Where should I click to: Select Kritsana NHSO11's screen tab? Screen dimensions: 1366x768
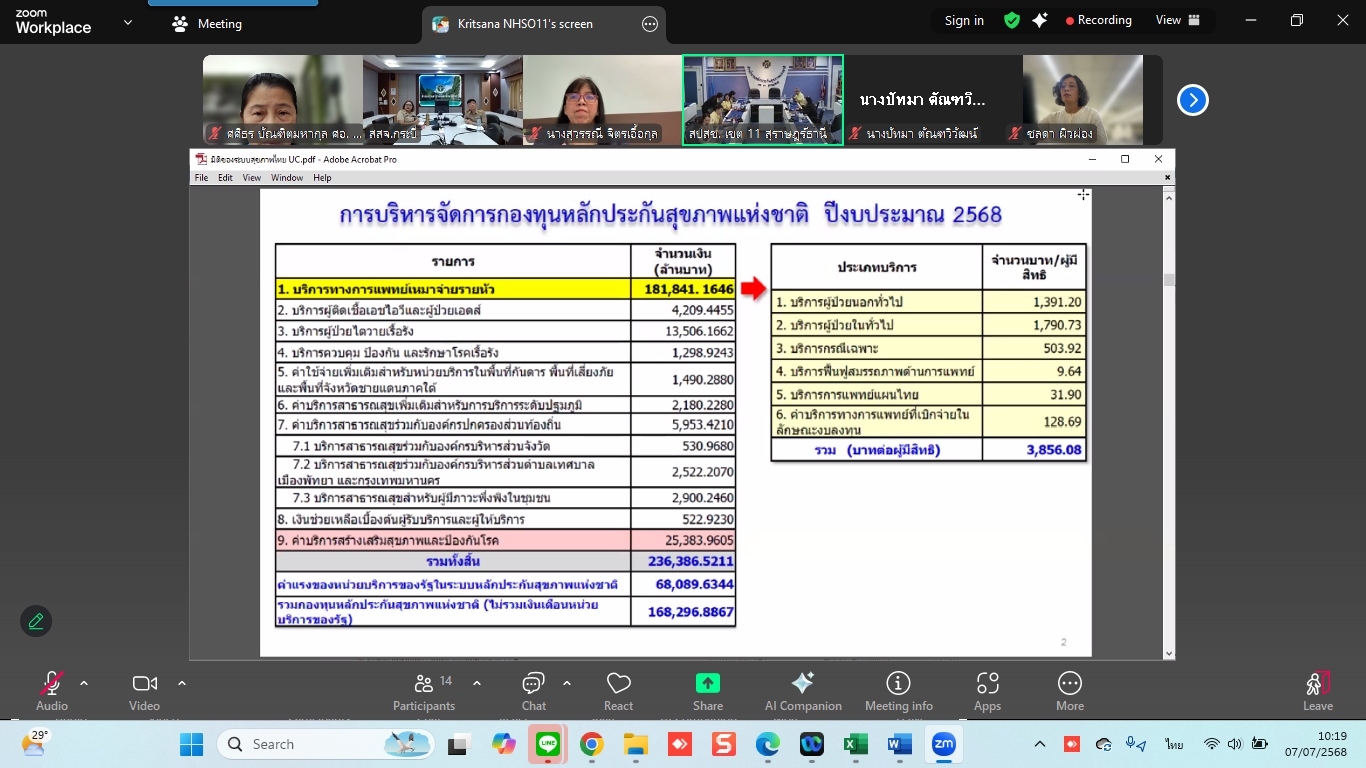(x=526, y=24)
